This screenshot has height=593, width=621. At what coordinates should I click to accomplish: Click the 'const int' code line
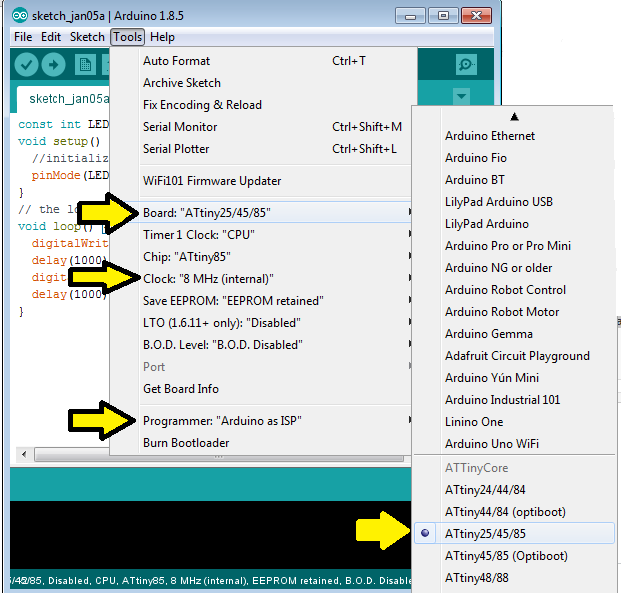[x=63, y=124]
